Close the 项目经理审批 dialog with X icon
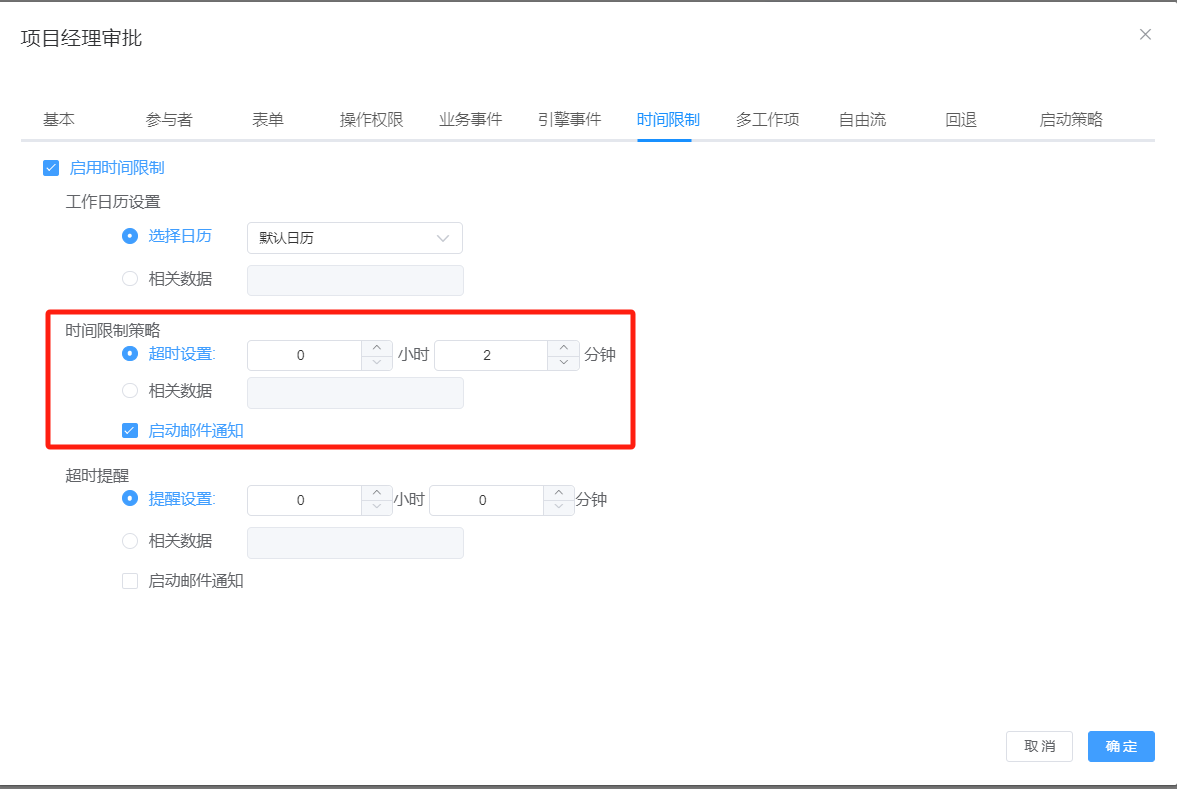This screenshot has height=789, width=1177. click(1145, 34)
